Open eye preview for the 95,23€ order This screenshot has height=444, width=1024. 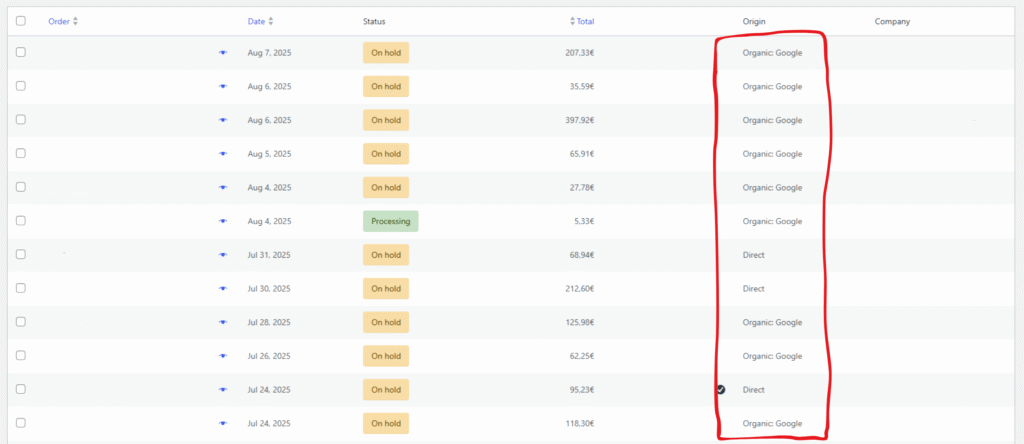(x=223, y=390)
